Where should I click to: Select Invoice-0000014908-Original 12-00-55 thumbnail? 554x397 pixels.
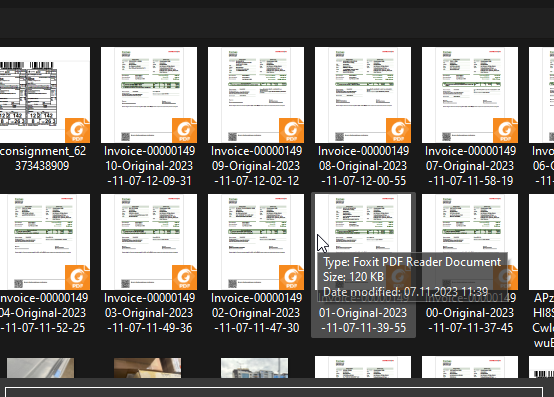pyautogui.click(x=363, y=95)
